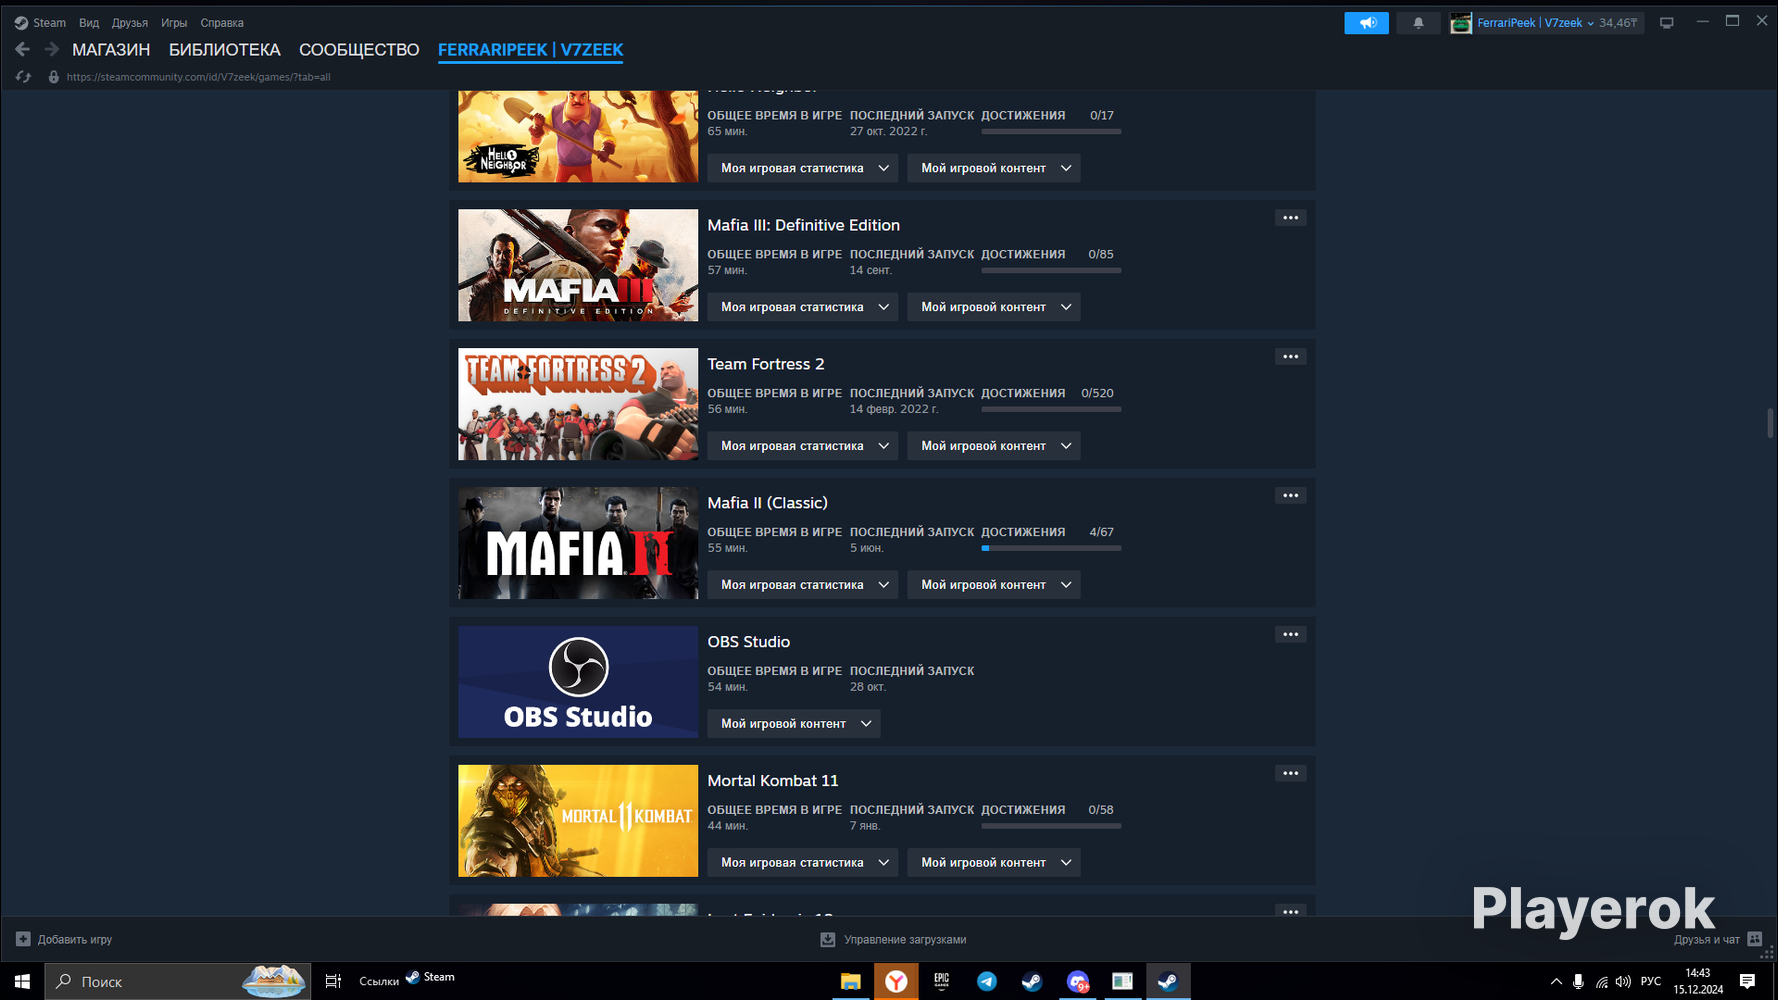The image size is (1778, 1000).
Task: Open Task View on the taskbar
Action: pos(334,982)
